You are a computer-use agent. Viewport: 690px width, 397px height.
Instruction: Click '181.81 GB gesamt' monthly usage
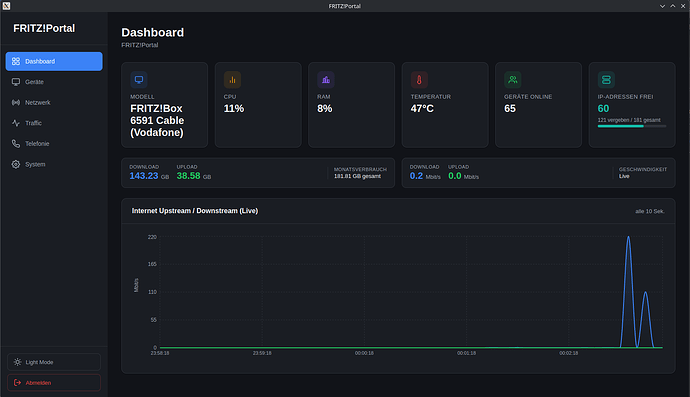coord(357,176)
